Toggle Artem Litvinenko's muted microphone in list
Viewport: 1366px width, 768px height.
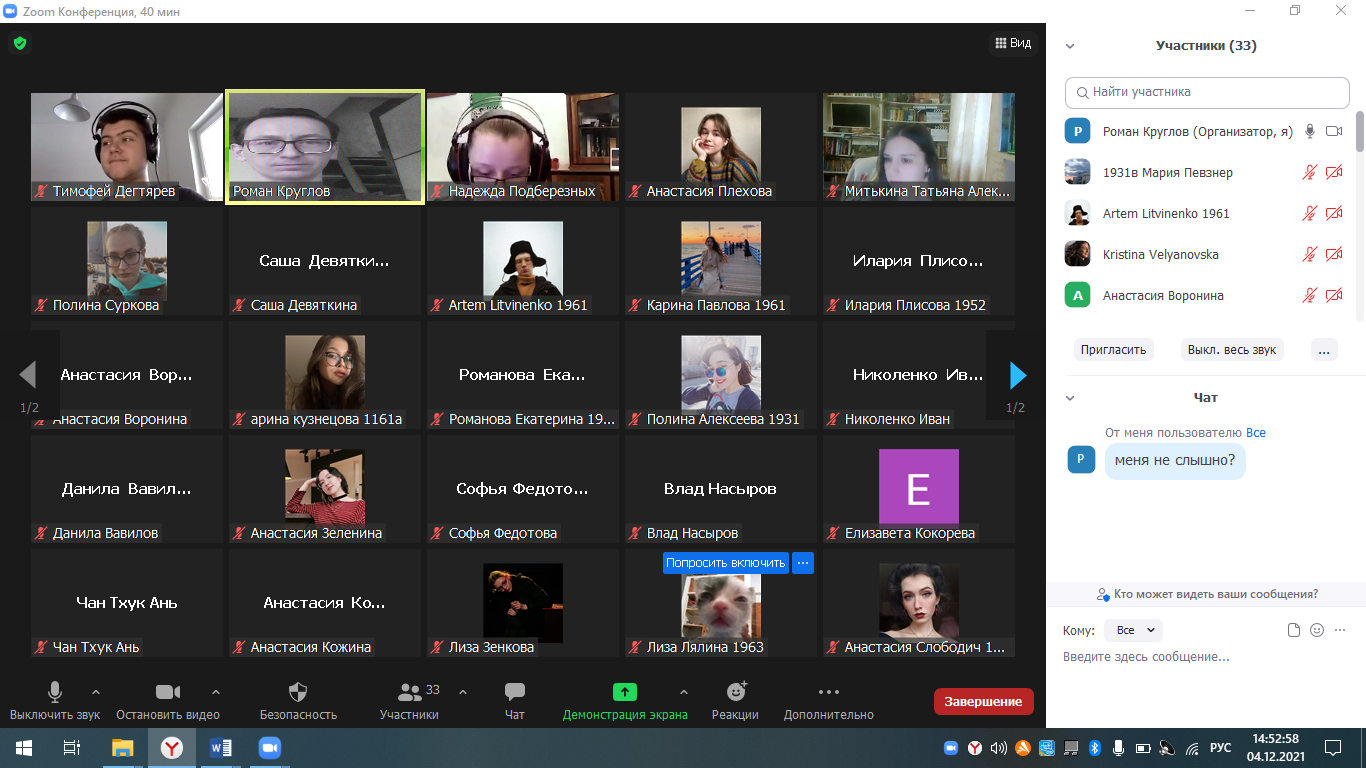tap(1309, 213)
